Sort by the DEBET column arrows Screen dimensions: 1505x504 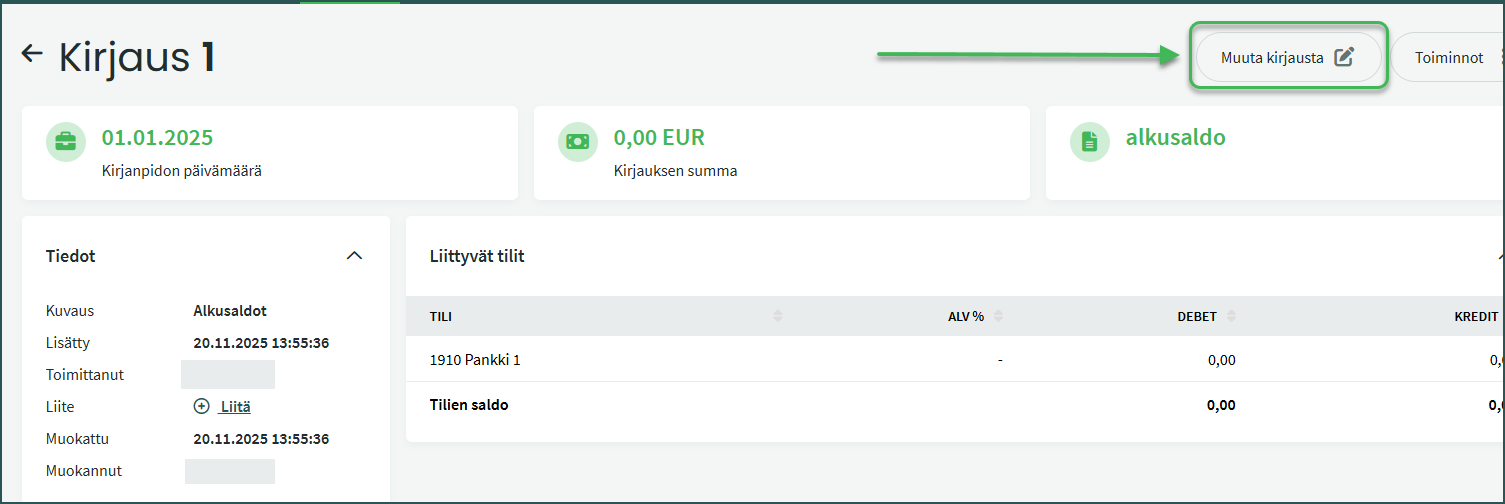coord(1231,316)
